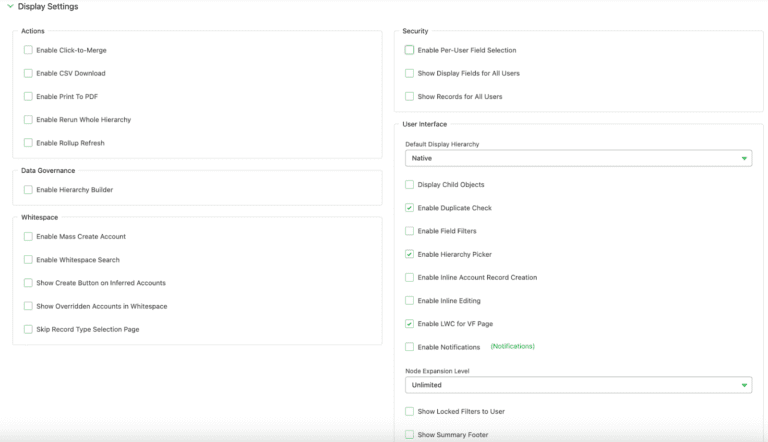The height and width of the screenshot is (442, 768).
Task: Open the Node Expansion Level dropdown
Action: point(578,385)
